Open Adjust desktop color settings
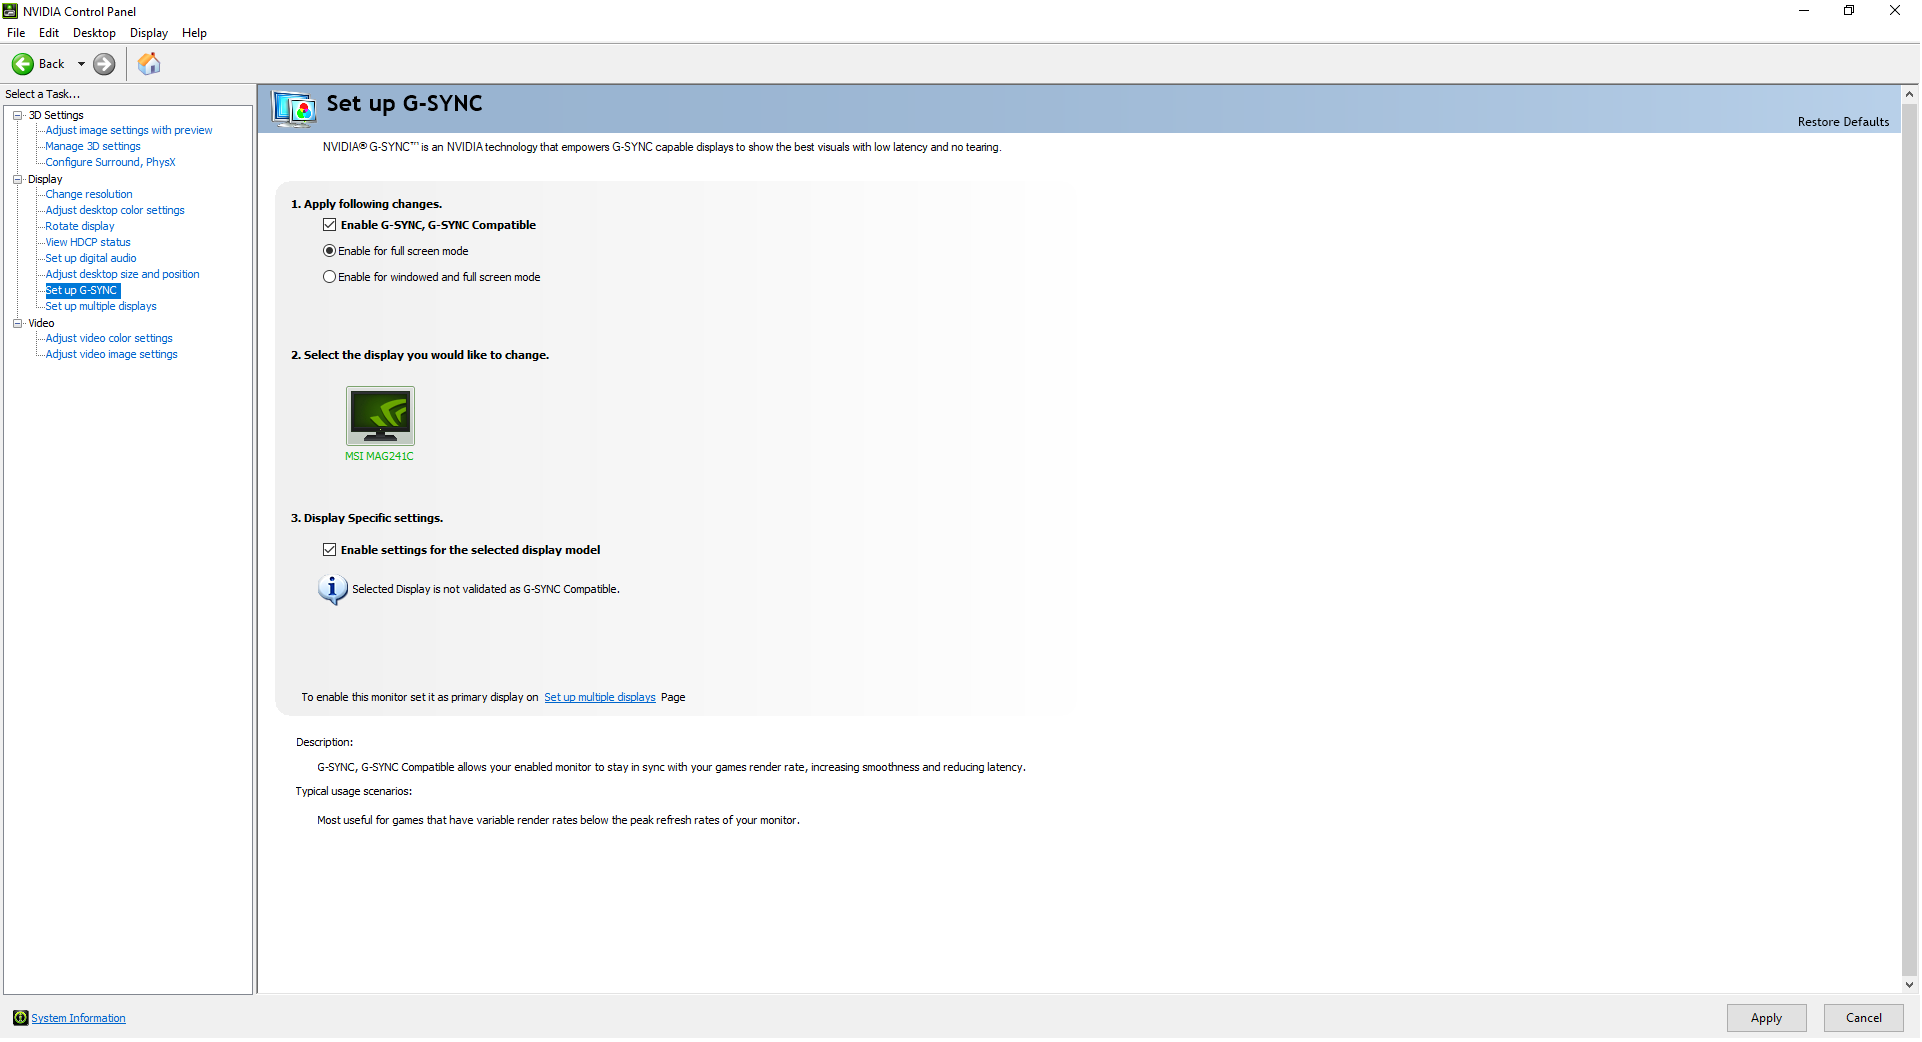Viewport: 1922px width, 1042px height. point(115,211)
